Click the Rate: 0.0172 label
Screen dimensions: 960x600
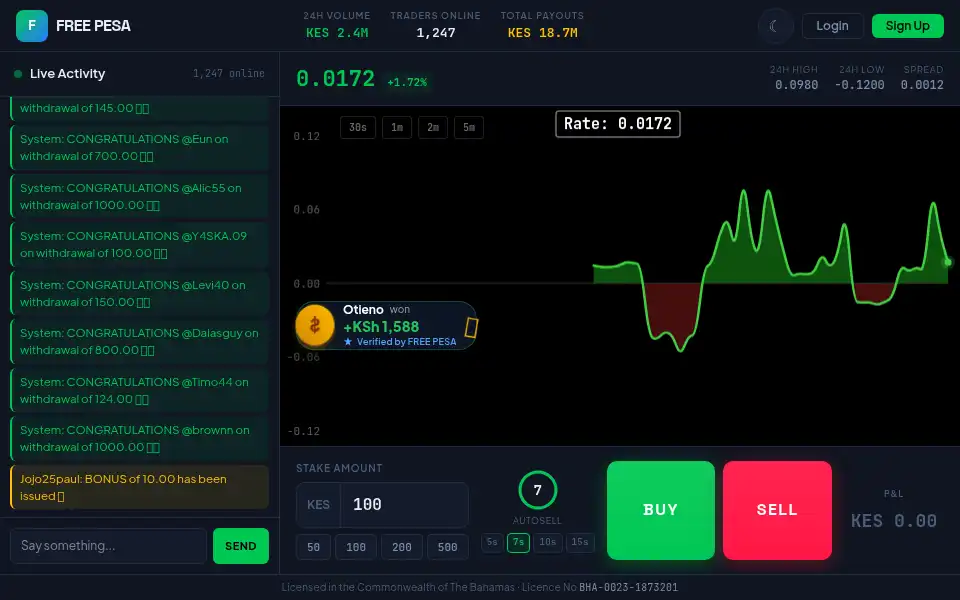click(618, 124)
